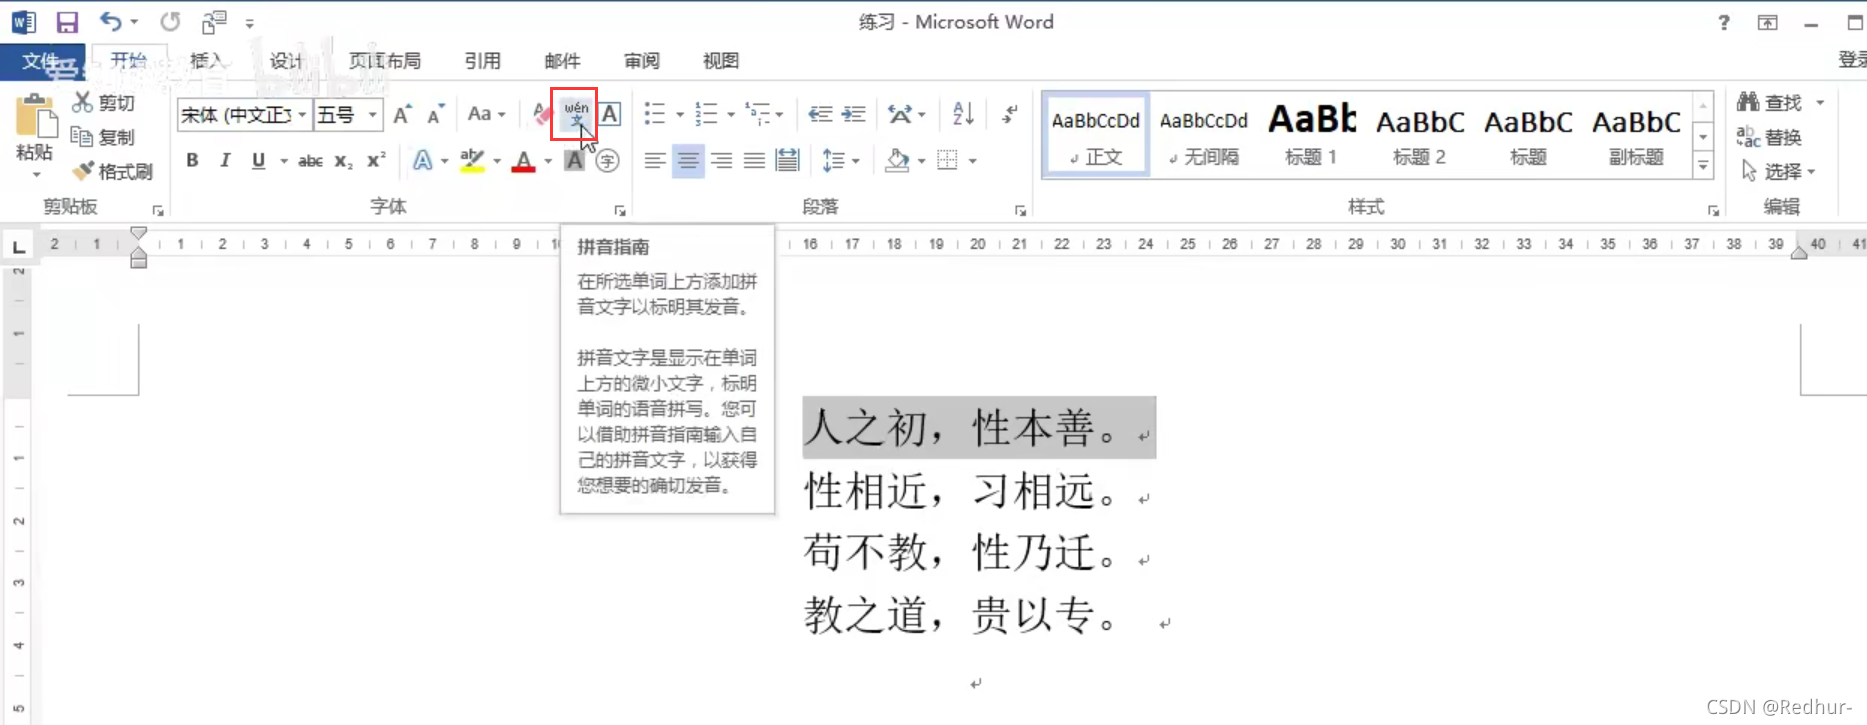Expand the styles gallery More arrow
Viewport: 1867px width, 725px height.
point(1703,166)
